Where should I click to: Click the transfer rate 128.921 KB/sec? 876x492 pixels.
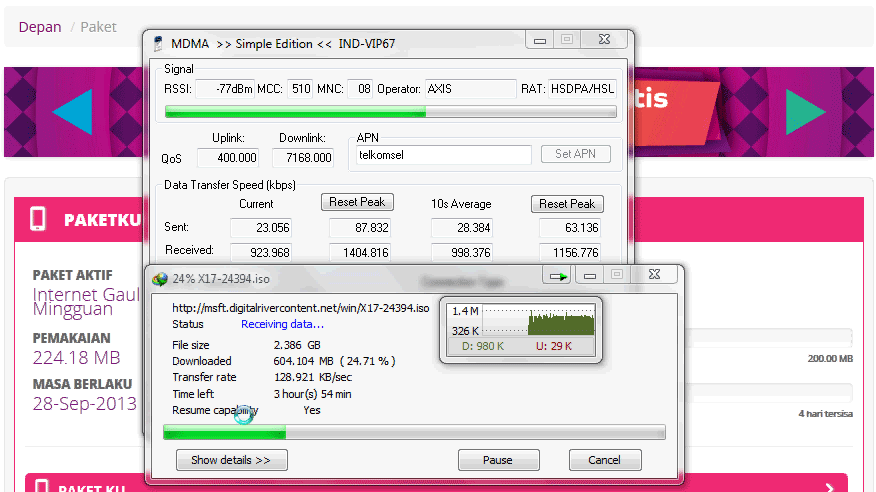coord(313,378)
